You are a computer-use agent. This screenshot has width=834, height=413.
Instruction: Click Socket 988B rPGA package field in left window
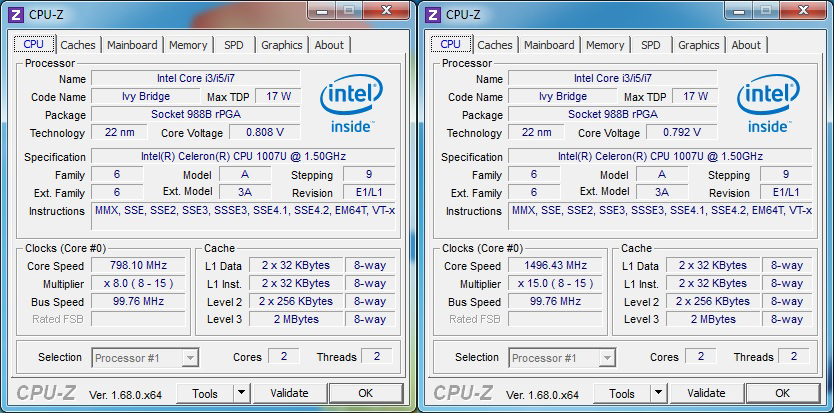coord(196,114)
